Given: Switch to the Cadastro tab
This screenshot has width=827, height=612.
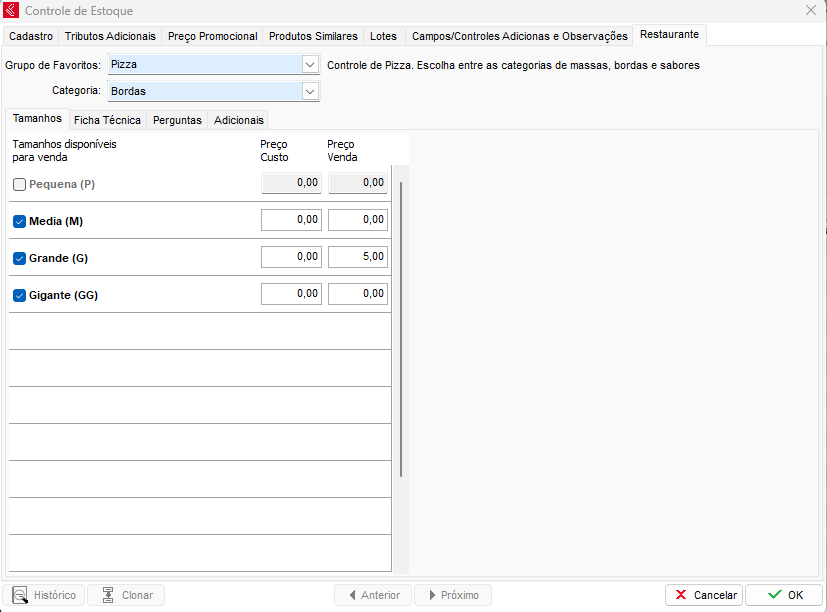Looking at the screenshot, I should click(x=30, y=36).
